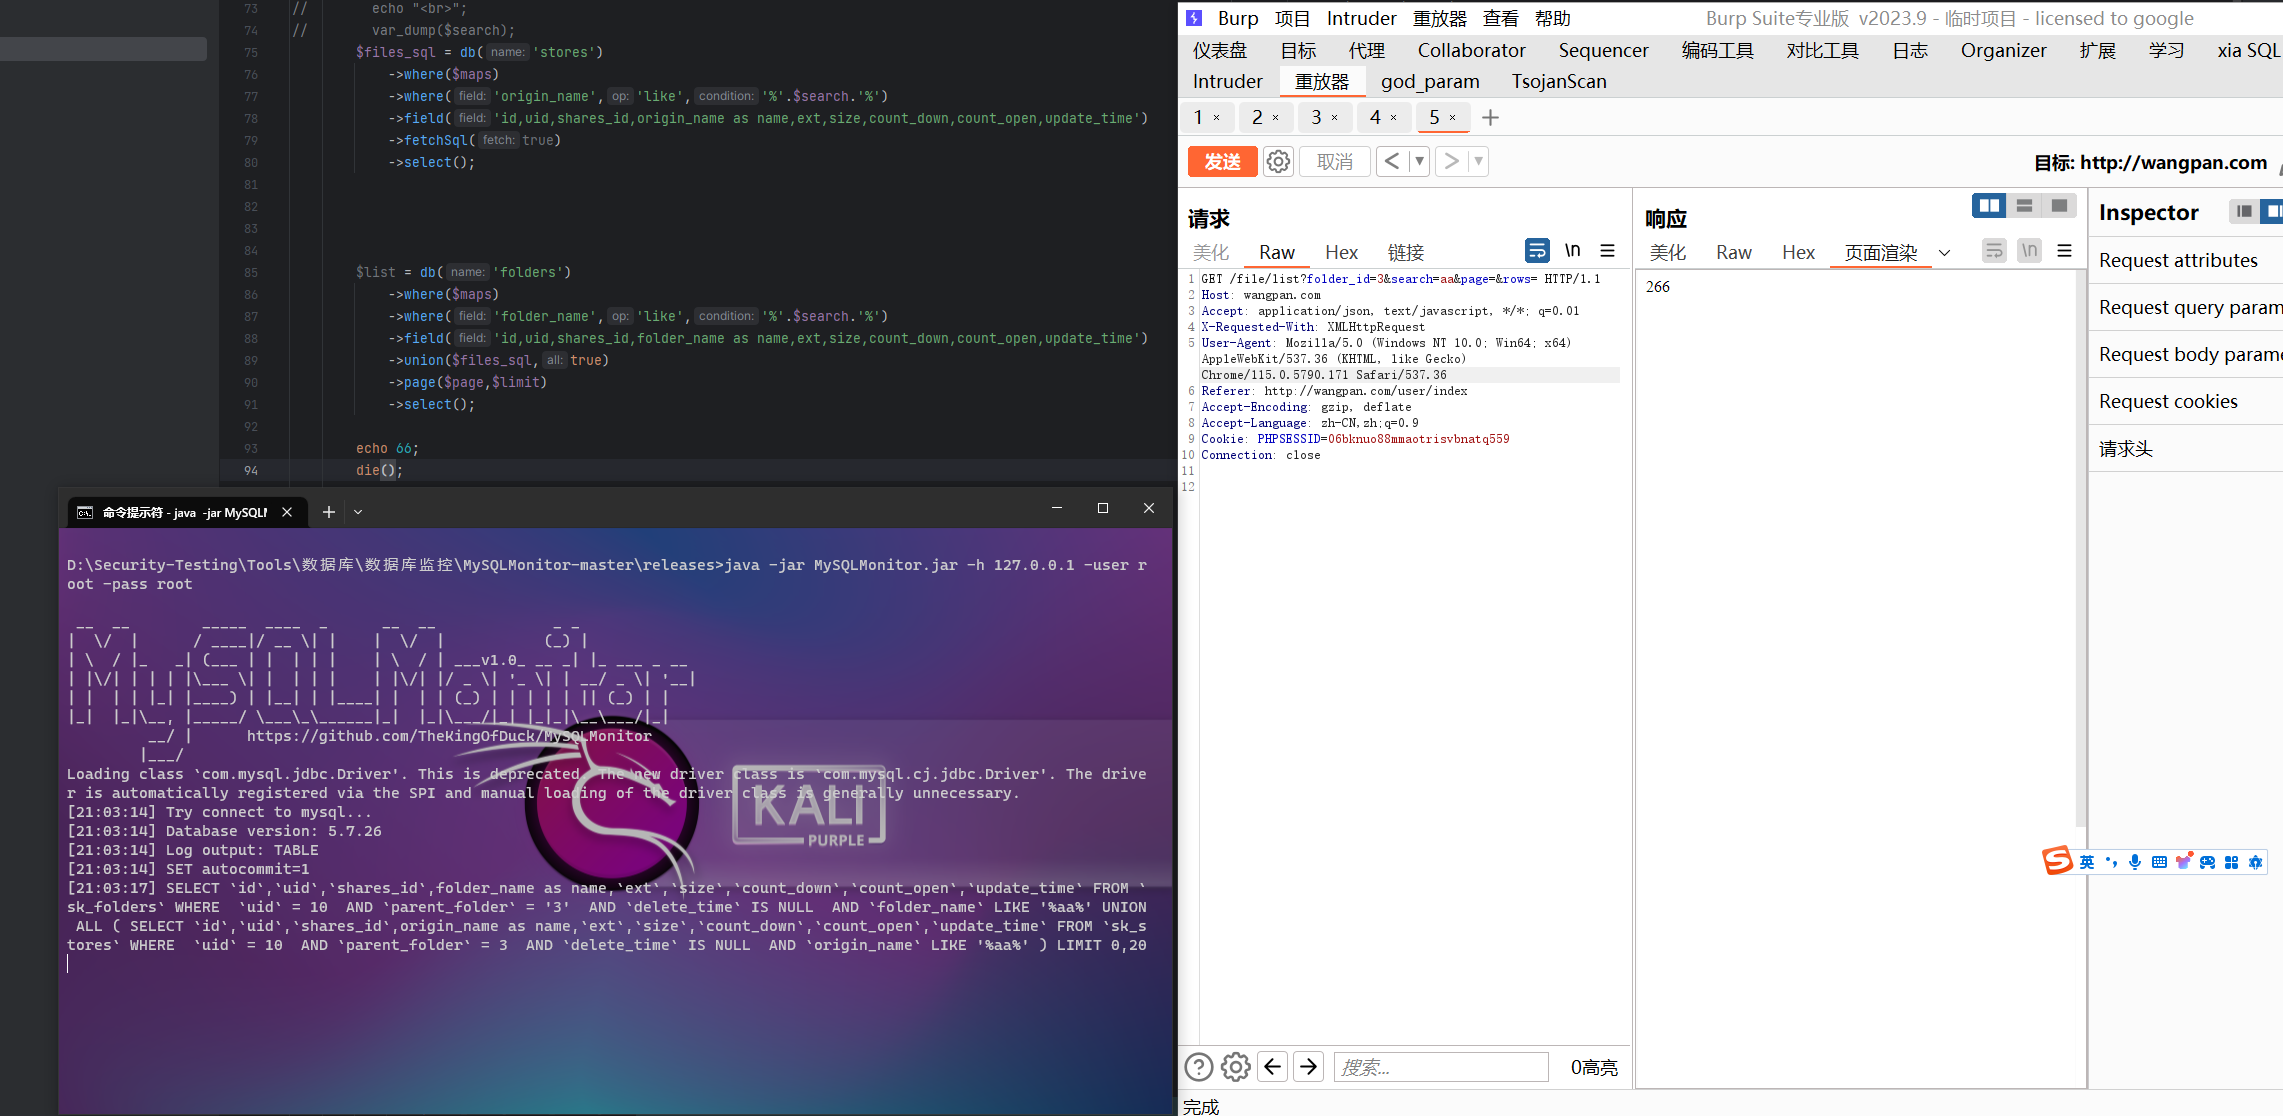Open the Organizer tab

click(x=2003, y=50)
